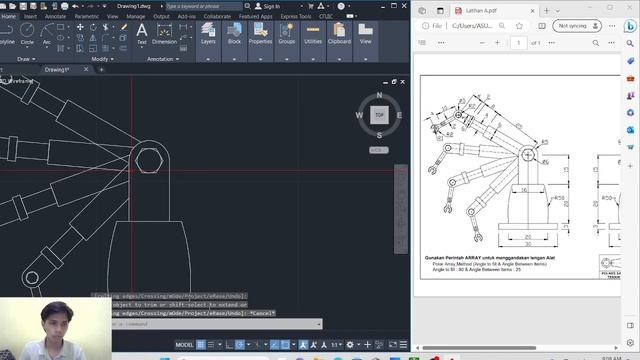Screen dimensions: 640x360
Task: Toggle object snap tracking in status bar
Action: click(x=275, y=345)
